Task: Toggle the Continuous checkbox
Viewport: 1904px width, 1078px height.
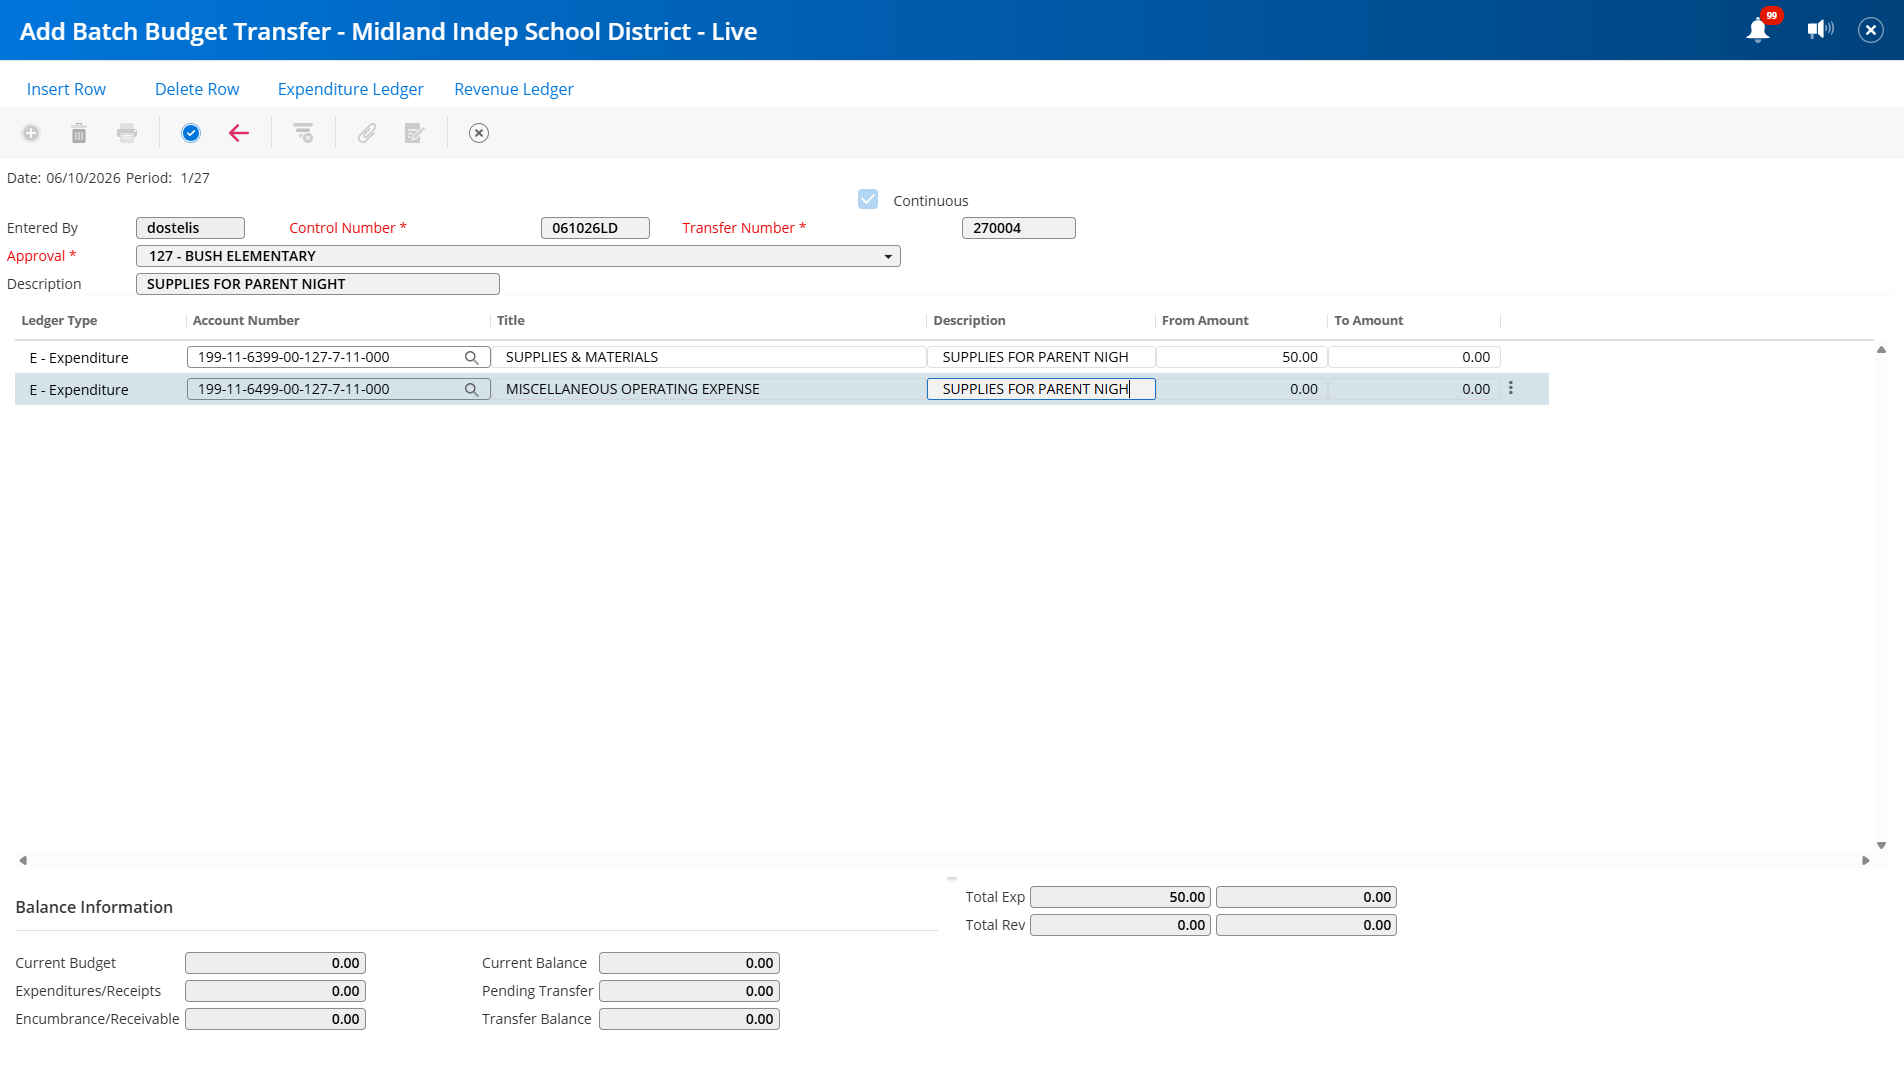Action: pos(868,200)
